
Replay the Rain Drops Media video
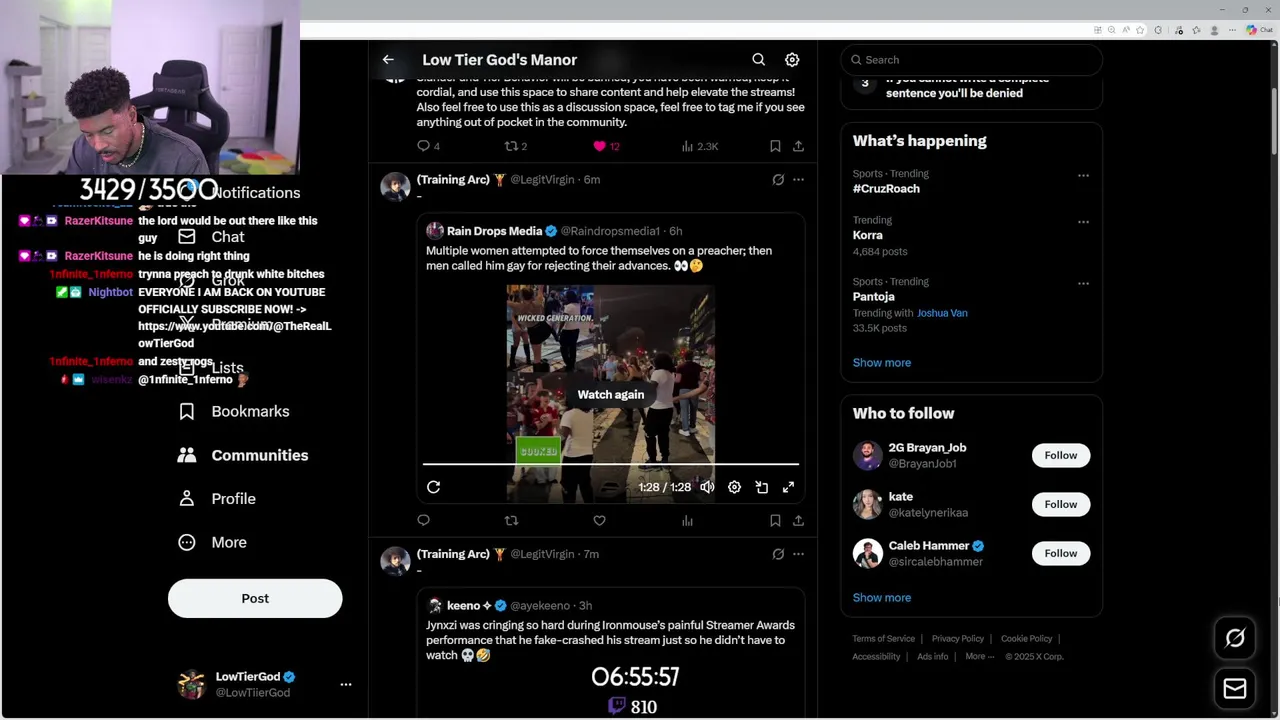click(x=433, y=487)
